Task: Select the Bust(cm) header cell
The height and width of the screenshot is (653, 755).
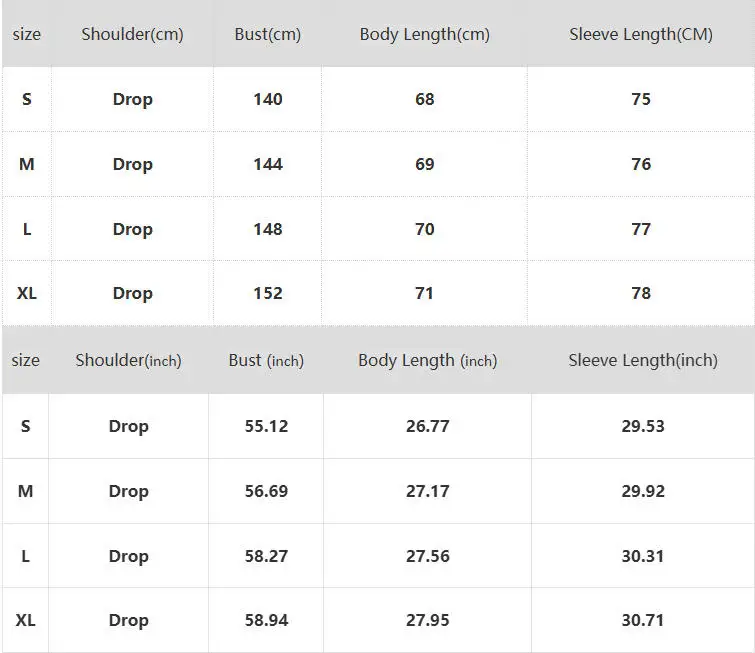Action: point(268,34)
